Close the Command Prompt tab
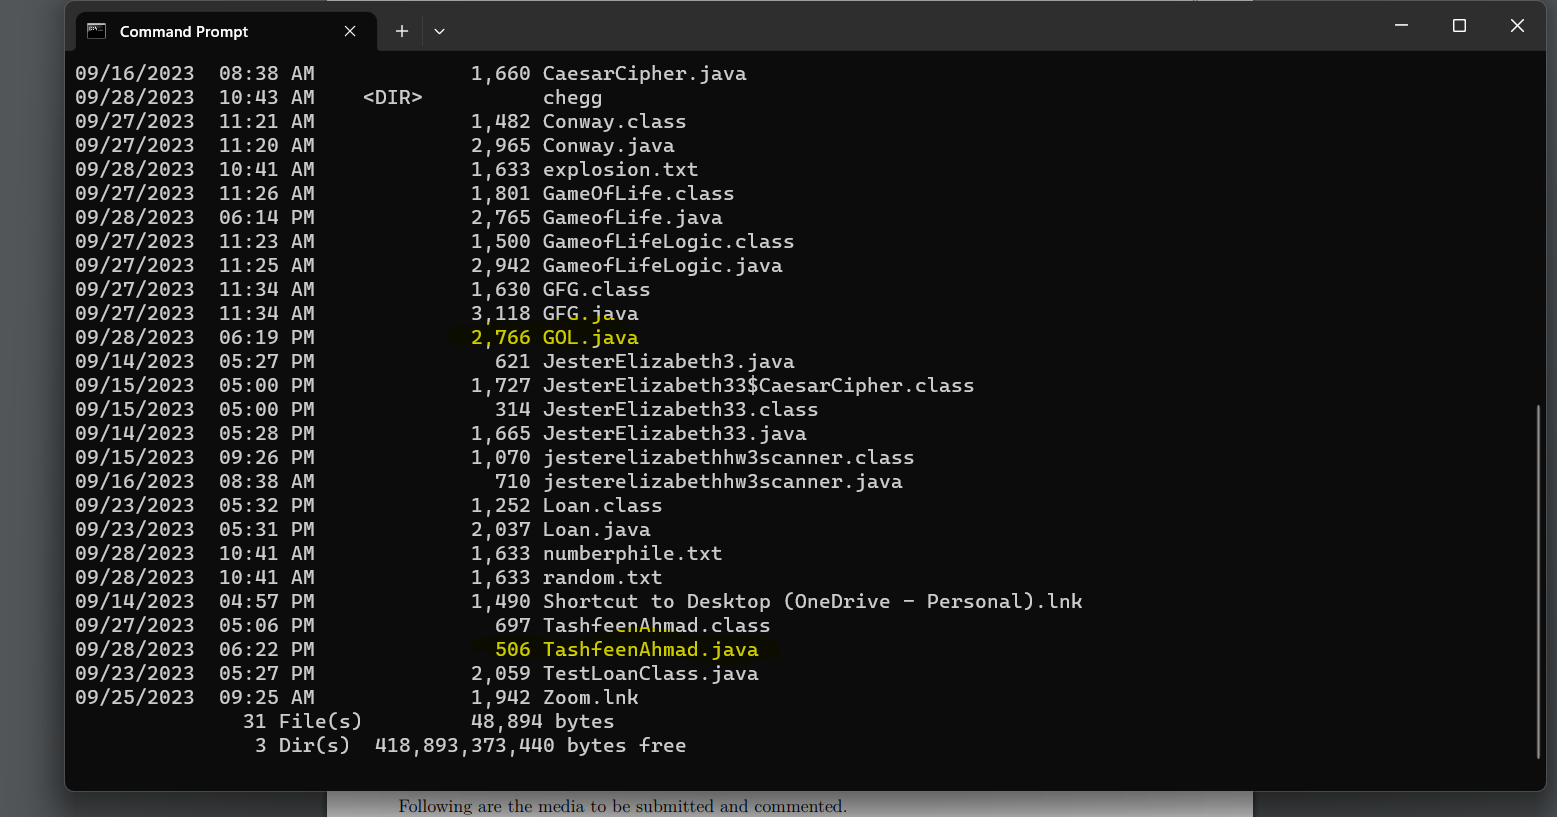This screenshot has width=1557, height=817. (349, 31)
